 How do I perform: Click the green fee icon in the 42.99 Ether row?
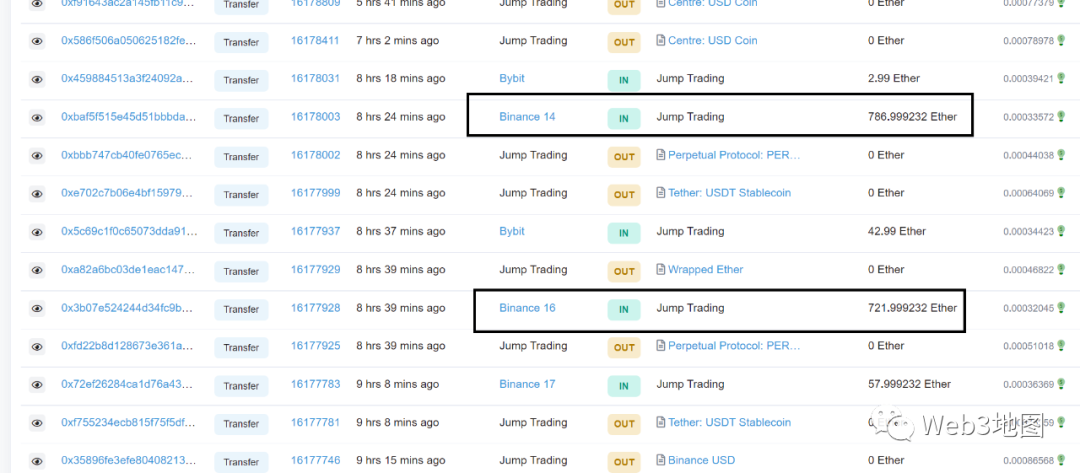pyautogui.click(x=1061, y=232)
